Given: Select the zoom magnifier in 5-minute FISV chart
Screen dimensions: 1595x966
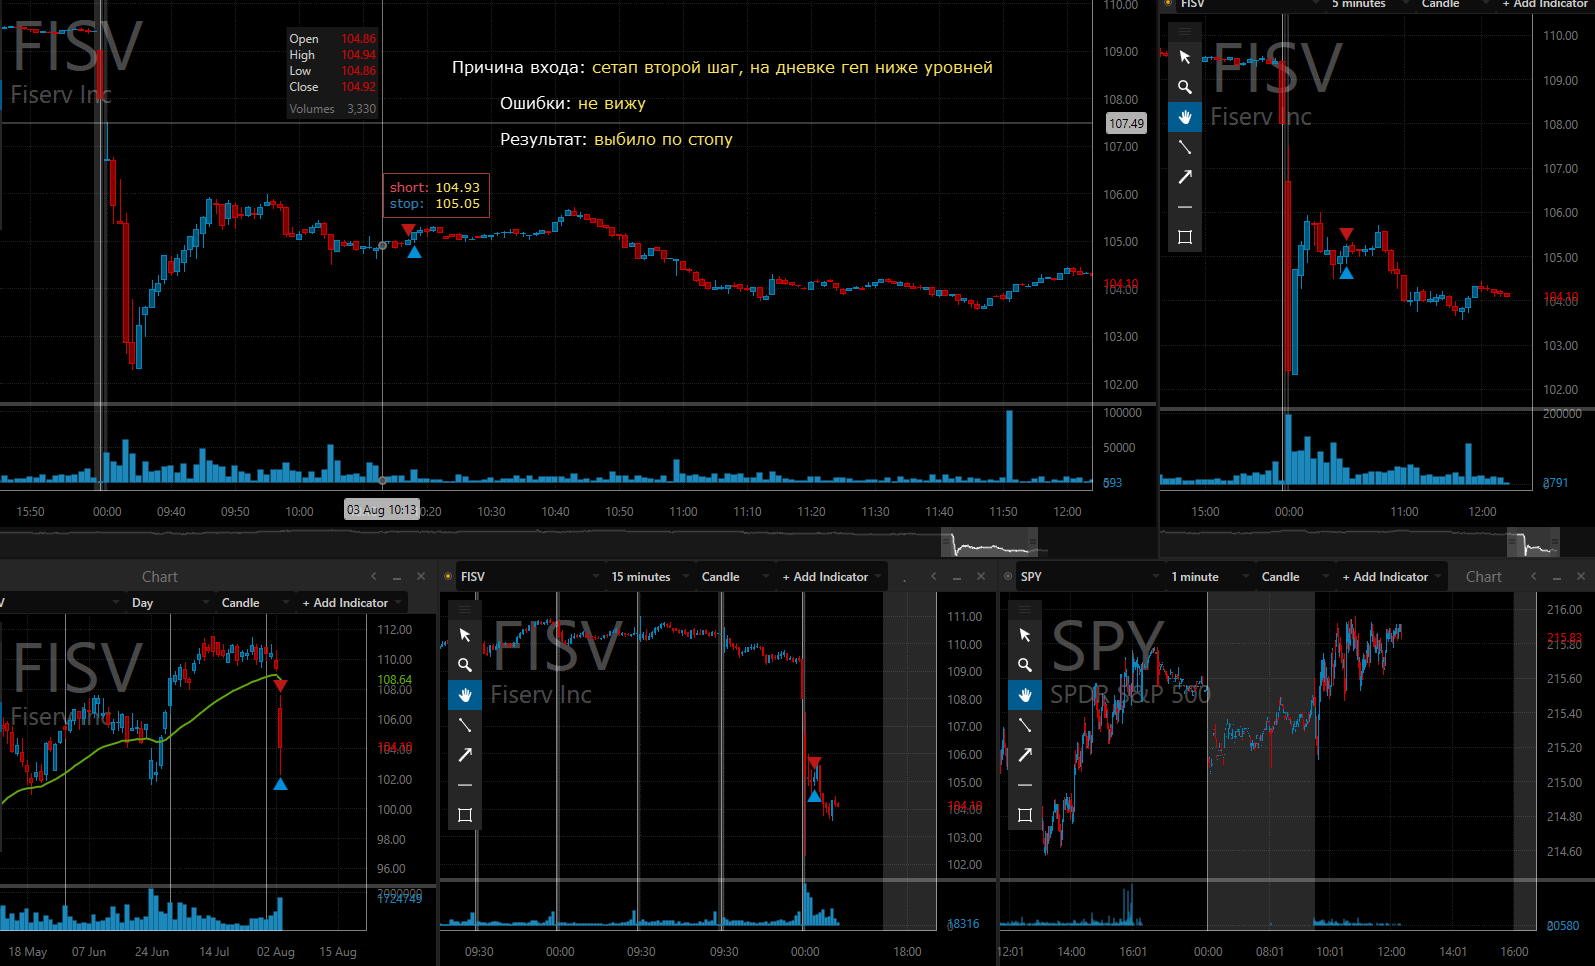Looking at the screenshot, I should (1185, 87).
